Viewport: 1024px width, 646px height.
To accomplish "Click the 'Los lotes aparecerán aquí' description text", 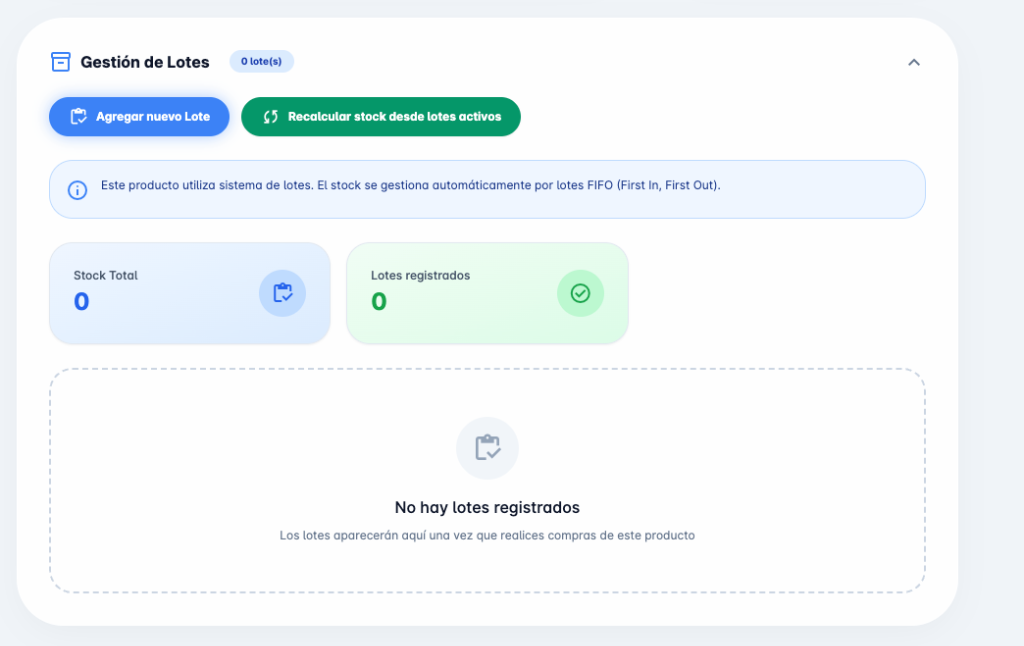I will point(487,536).
